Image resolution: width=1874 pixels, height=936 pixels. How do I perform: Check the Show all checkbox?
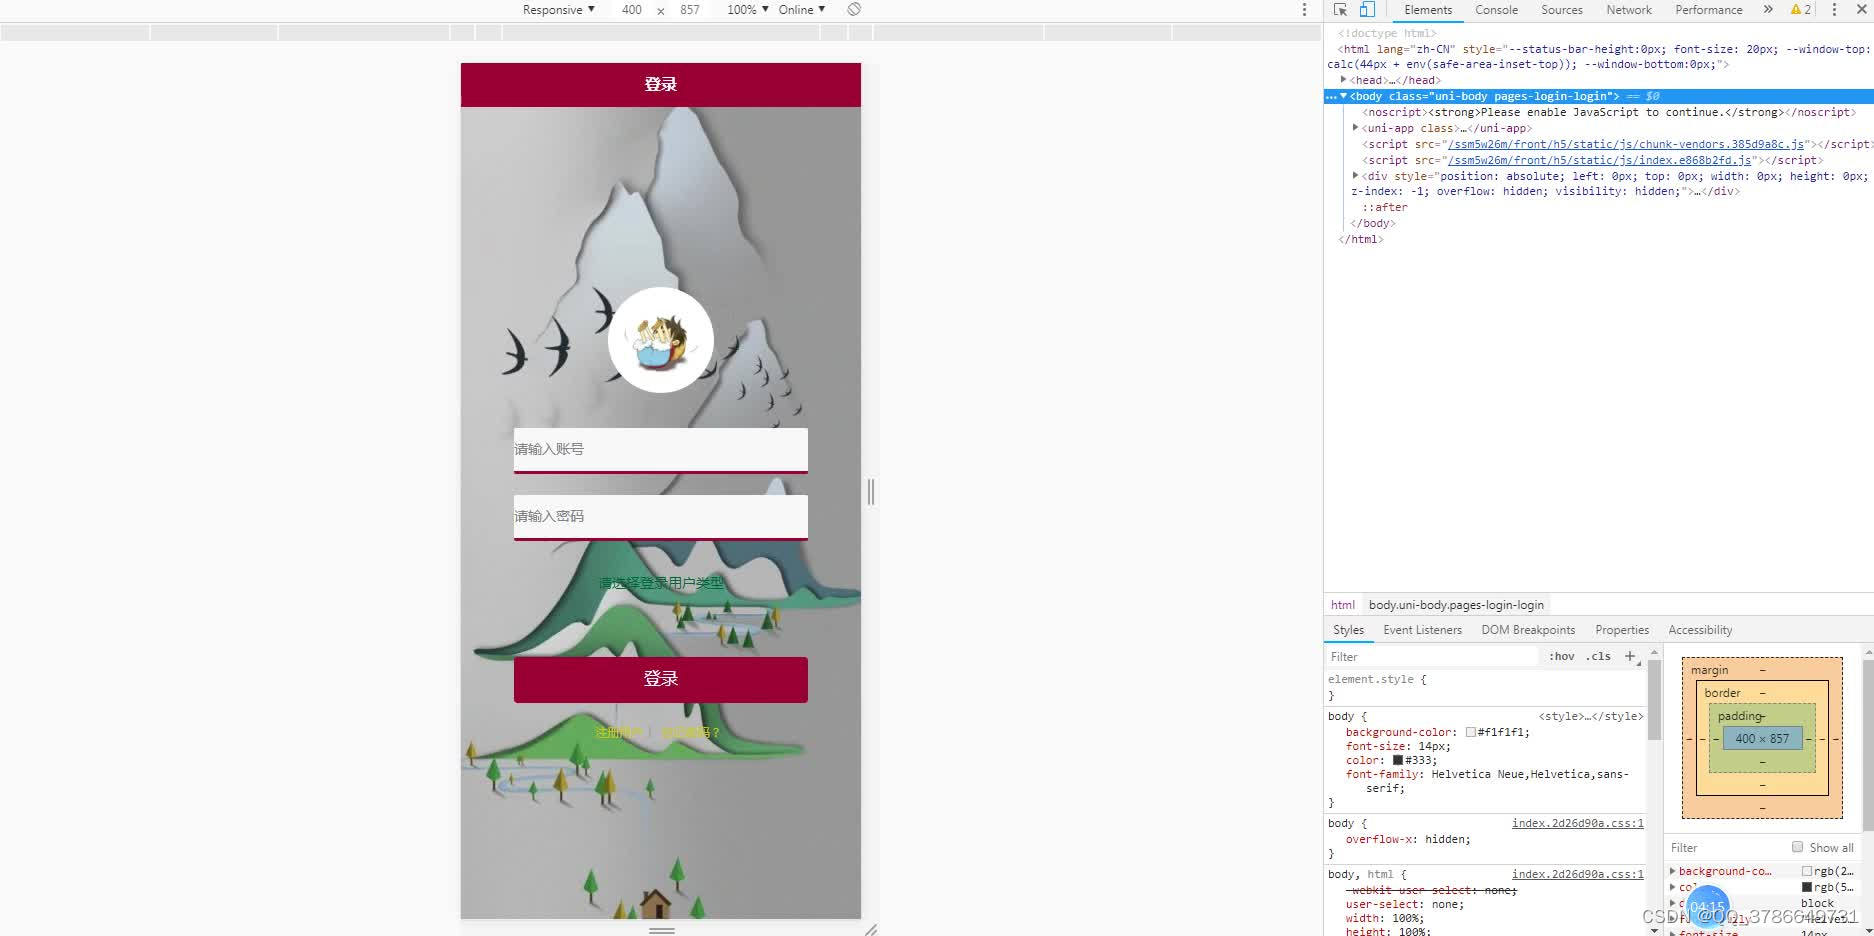[1797, 847]
